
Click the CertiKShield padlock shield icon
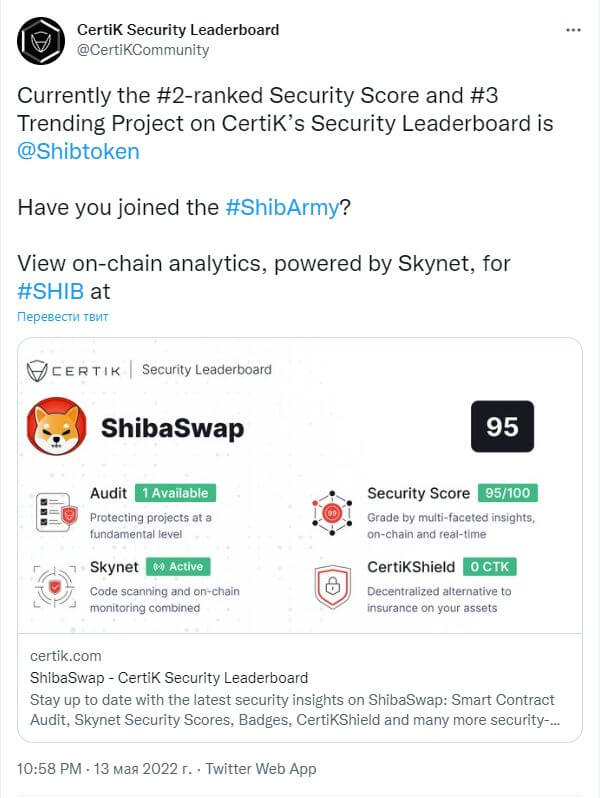[333, 586]
